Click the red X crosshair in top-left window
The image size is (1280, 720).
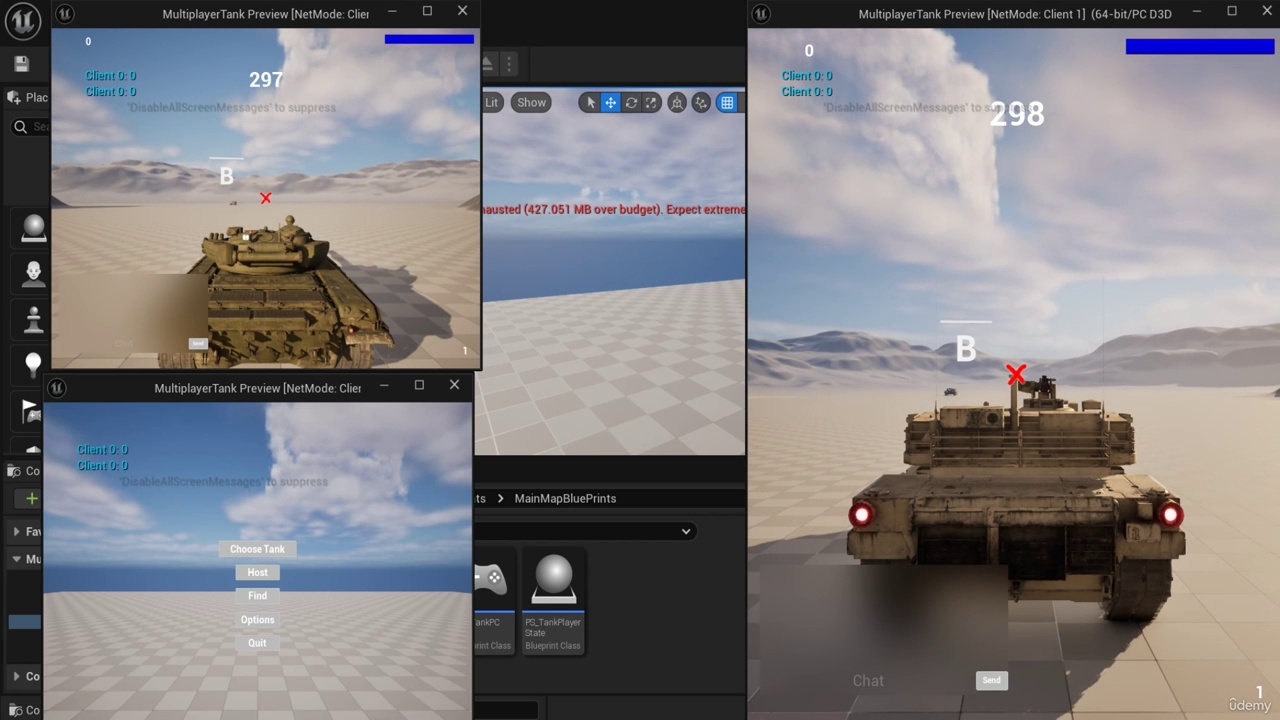tap(265, 198)
